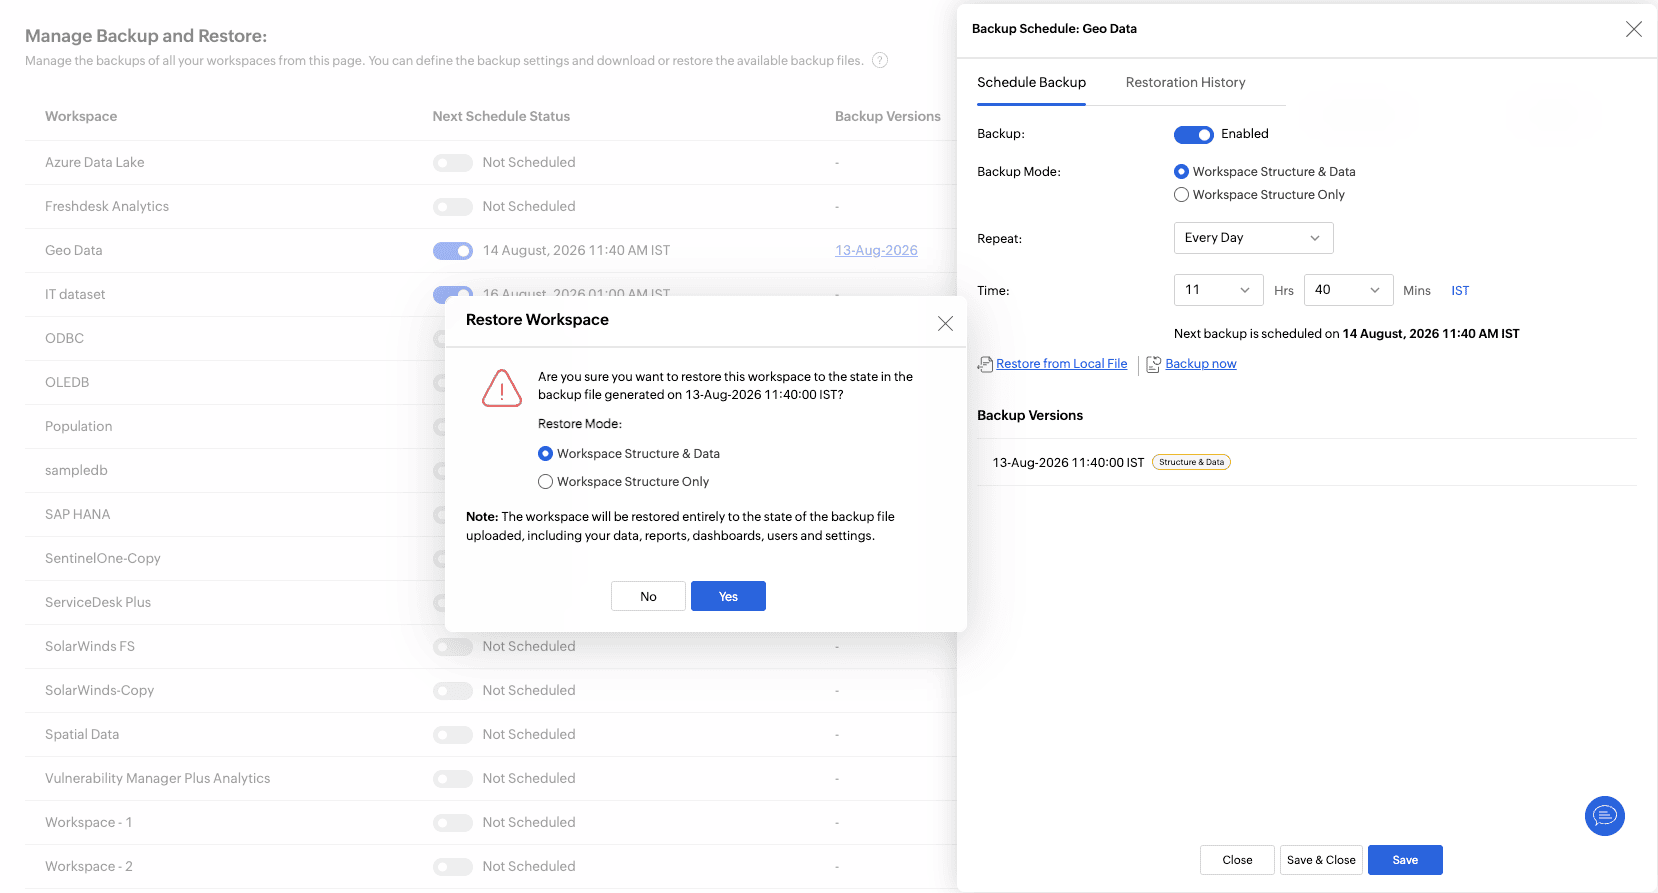Select the sampledb workspace name
The height and width of the screenshot is (893, 1658).
76,471
